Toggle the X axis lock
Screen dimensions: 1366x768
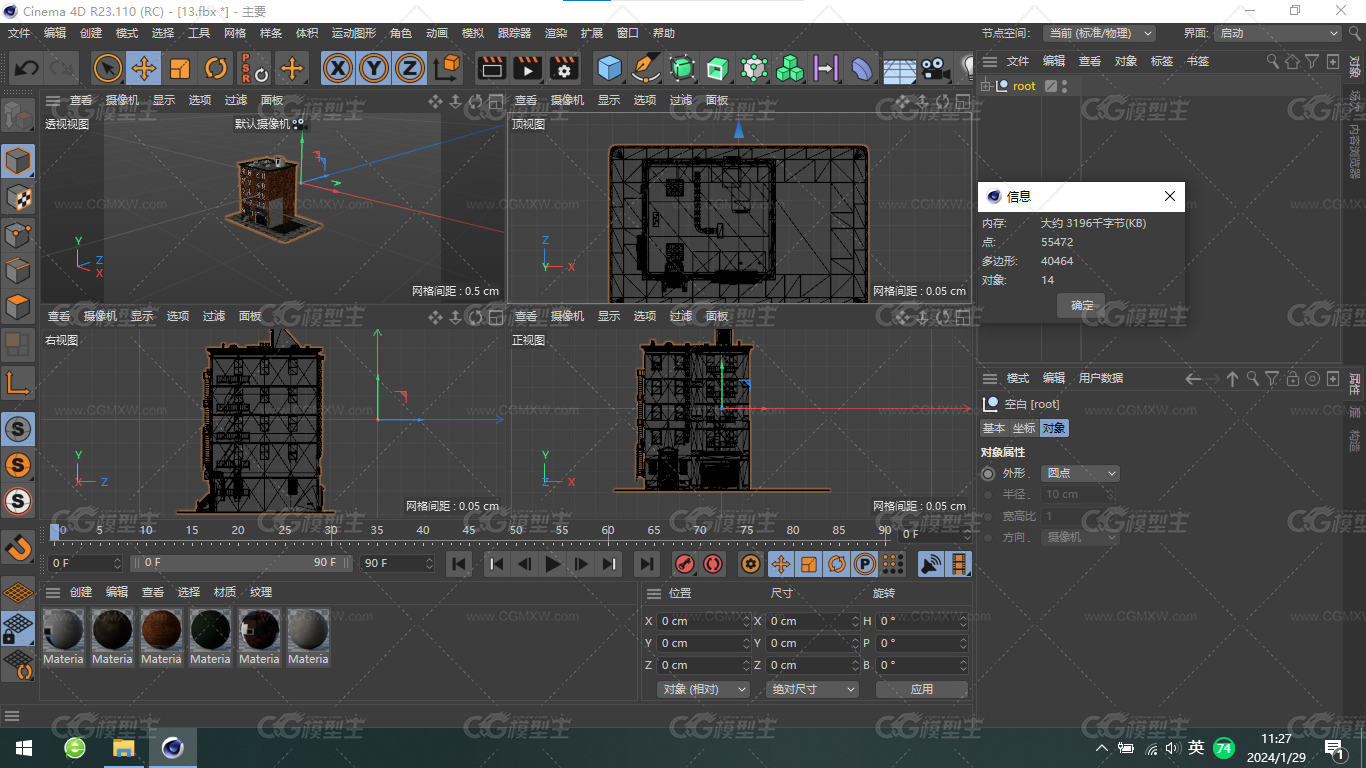tap(339, 68)
